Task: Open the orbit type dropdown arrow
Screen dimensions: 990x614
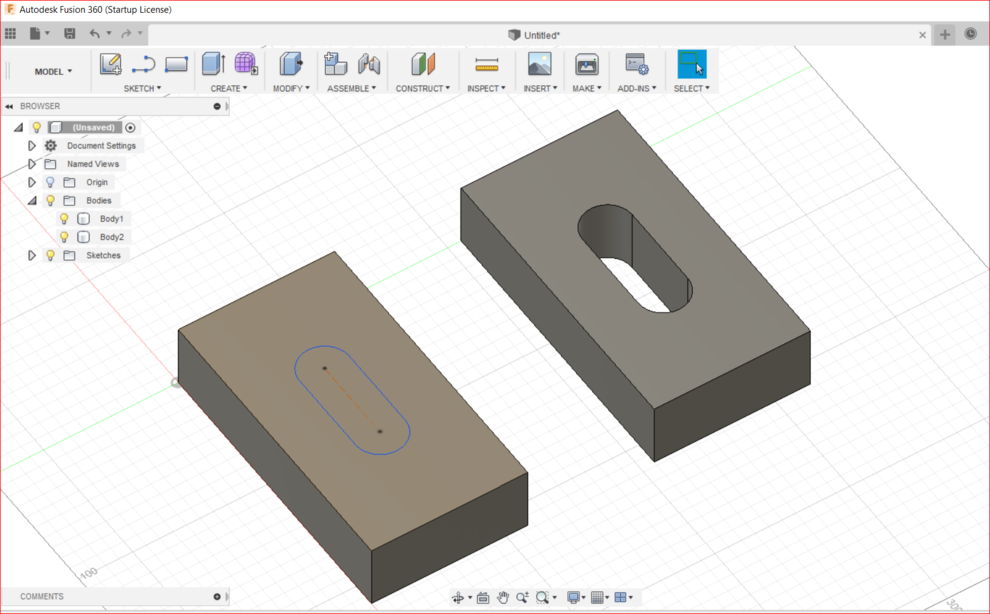Action: [x=470, y=598]
